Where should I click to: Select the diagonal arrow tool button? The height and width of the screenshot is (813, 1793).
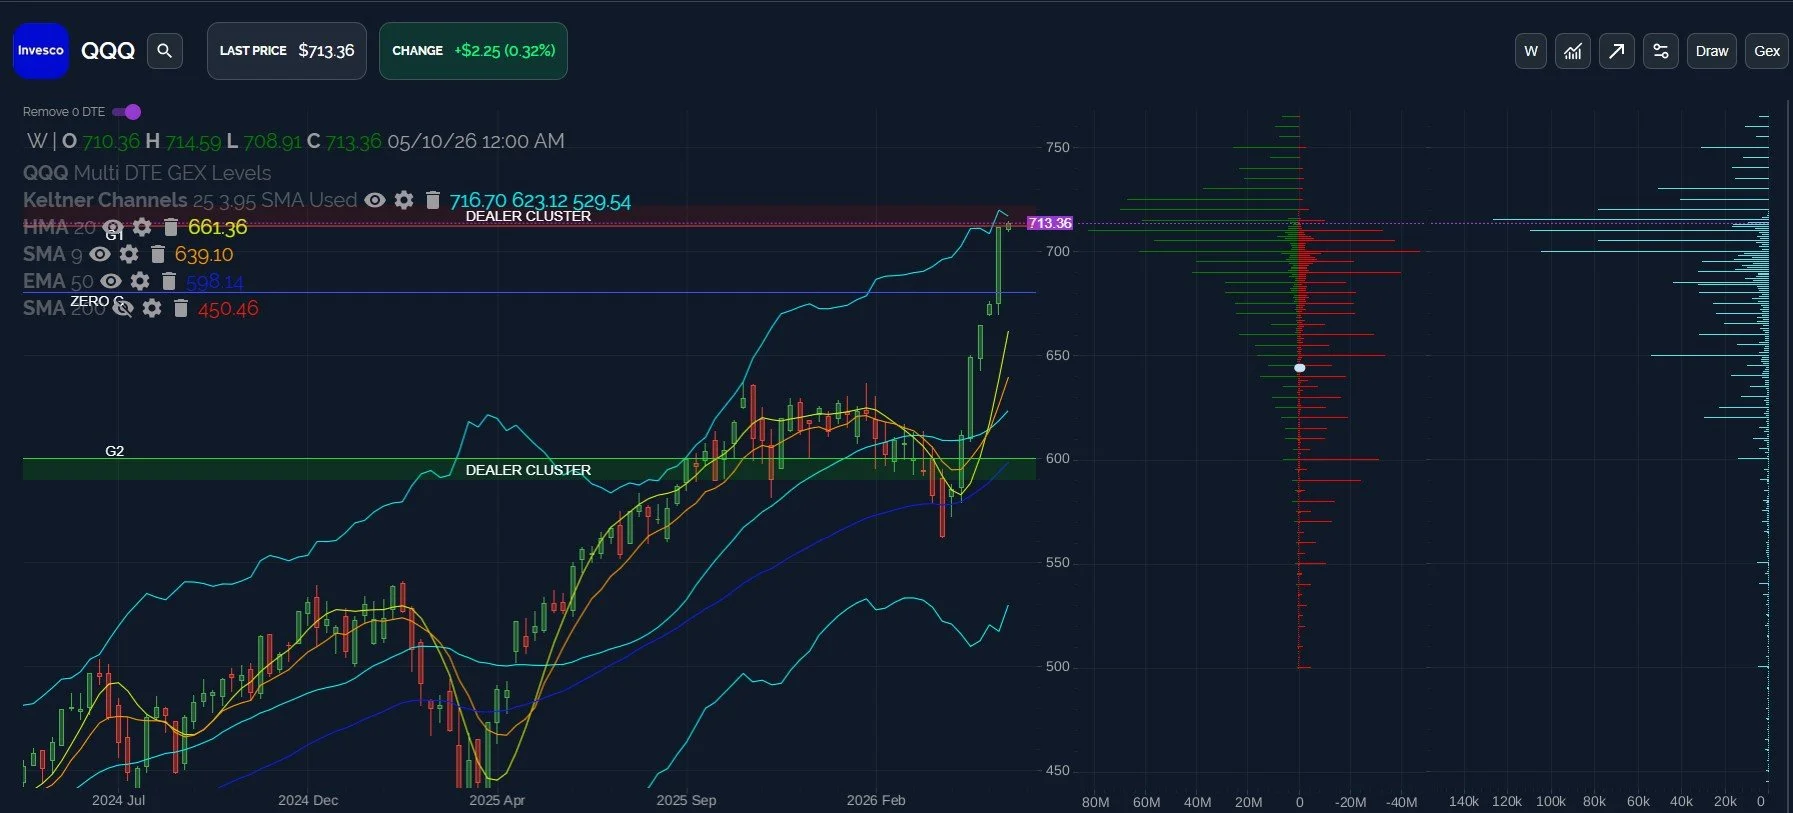tap(1617, 51)
